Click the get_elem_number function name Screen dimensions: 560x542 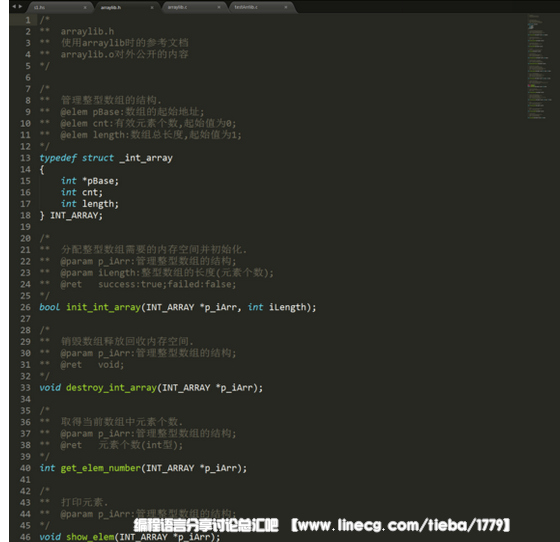click(x=101, y=468)
